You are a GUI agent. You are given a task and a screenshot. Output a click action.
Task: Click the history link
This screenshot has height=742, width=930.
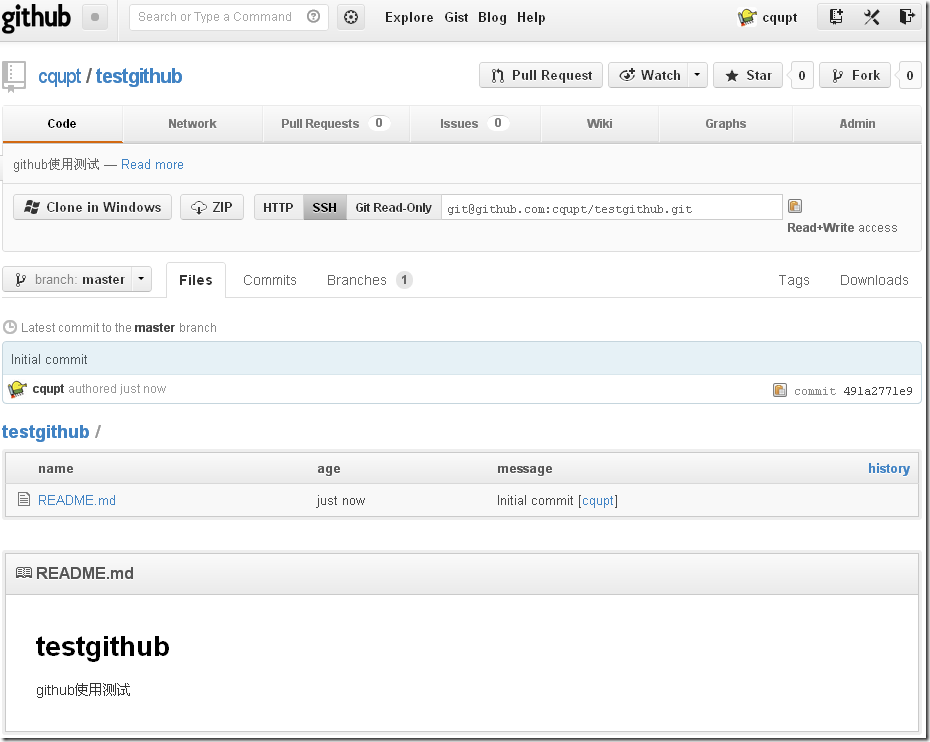coord(888,469)
